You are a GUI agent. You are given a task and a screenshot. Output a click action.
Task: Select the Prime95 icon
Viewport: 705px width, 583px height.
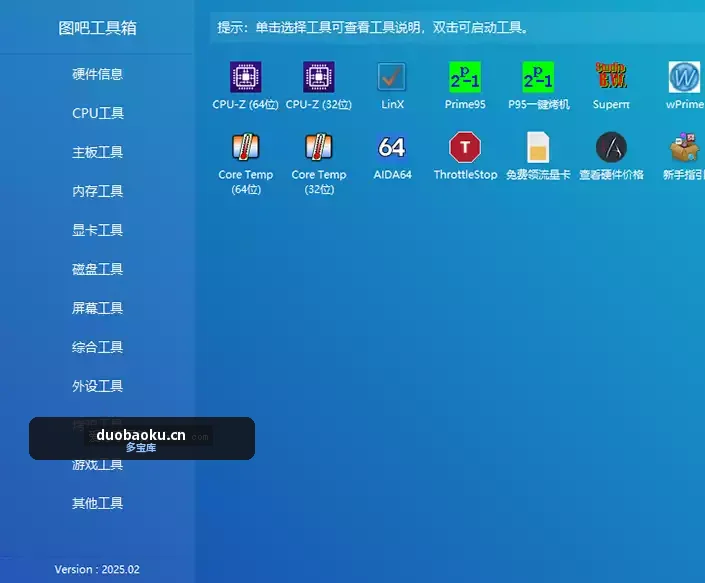[465, 77]
